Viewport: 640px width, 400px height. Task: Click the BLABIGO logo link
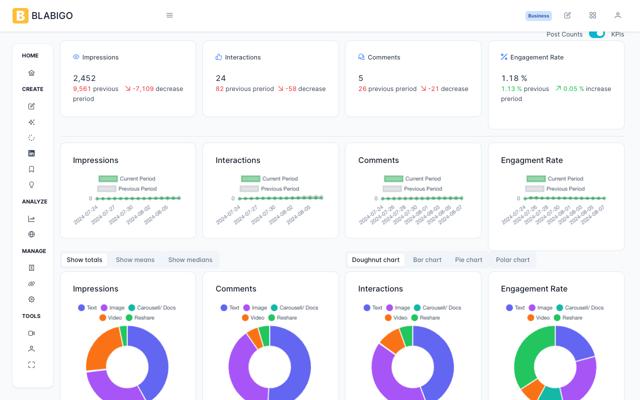(x=43, y=16)
